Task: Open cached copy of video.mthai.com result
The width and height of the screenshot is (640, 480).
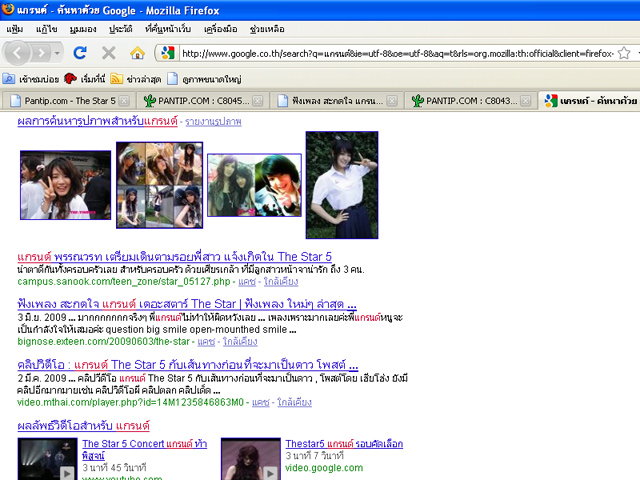Action: coord(261,402)
